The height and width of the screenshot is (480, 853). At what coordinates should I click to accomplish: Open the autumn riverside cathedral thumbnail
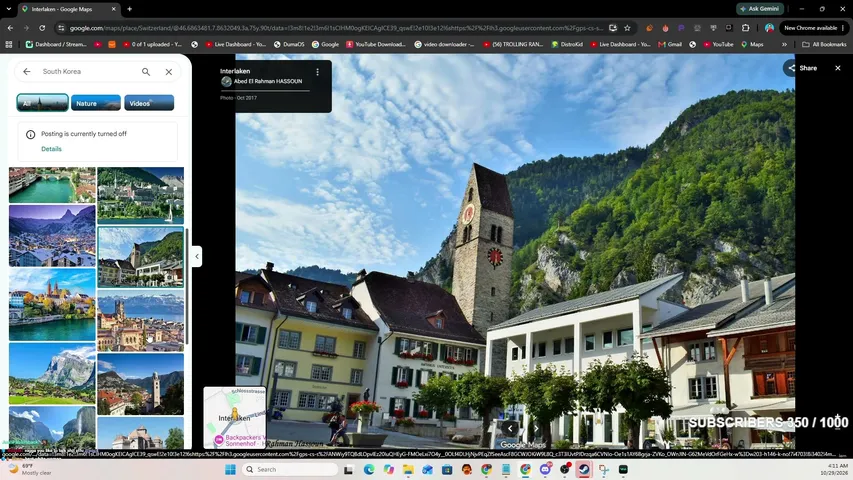click(x=52, y=304)
